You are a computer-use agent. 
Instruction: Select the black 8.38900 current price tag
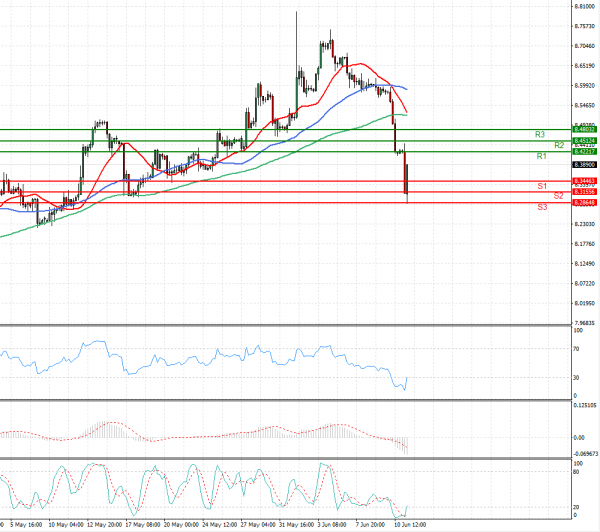[584, 165]
